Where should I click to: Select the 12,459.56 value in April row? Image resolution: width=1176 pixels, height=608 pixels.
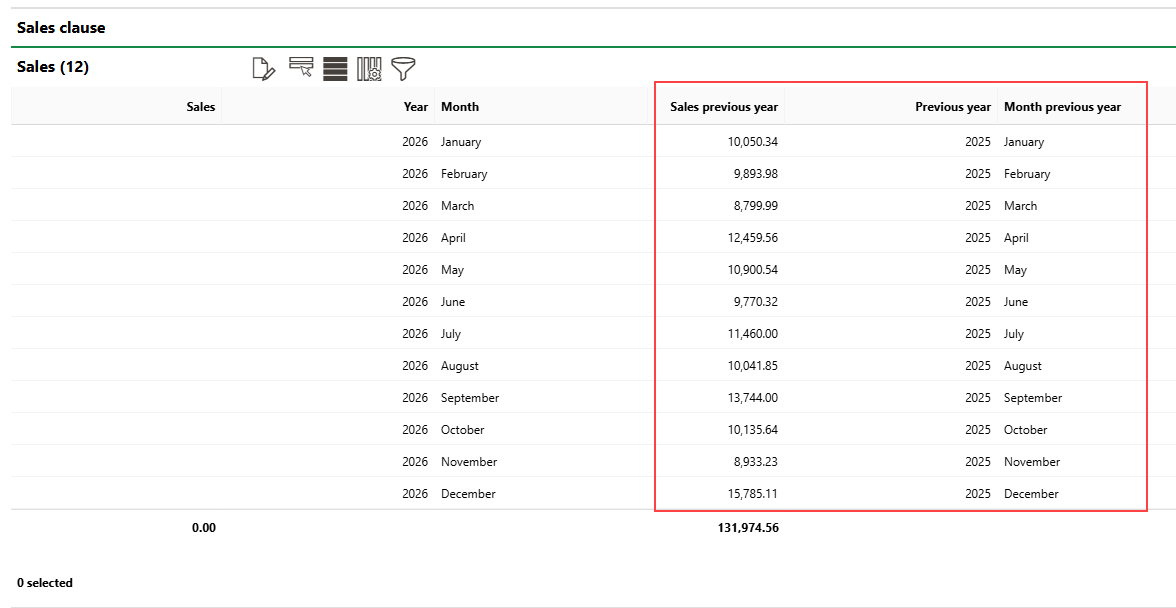pyautogui.click(x=752, y=238)
